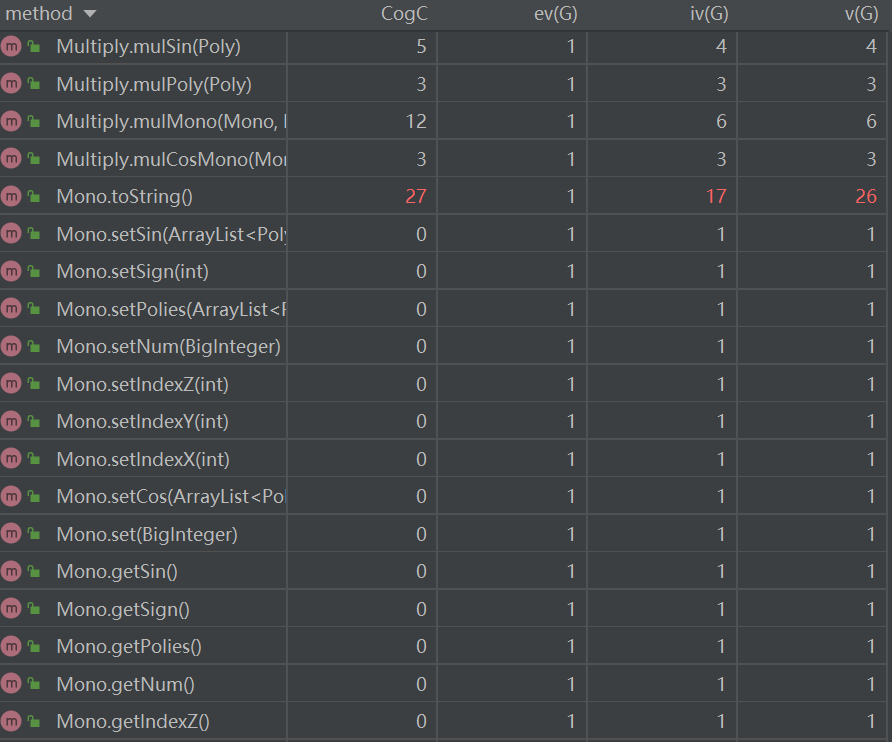The image size is (892, 742).
Task: Click ev(G) value 1 for Multiply.mulPoly
Action: coord(571,84)
